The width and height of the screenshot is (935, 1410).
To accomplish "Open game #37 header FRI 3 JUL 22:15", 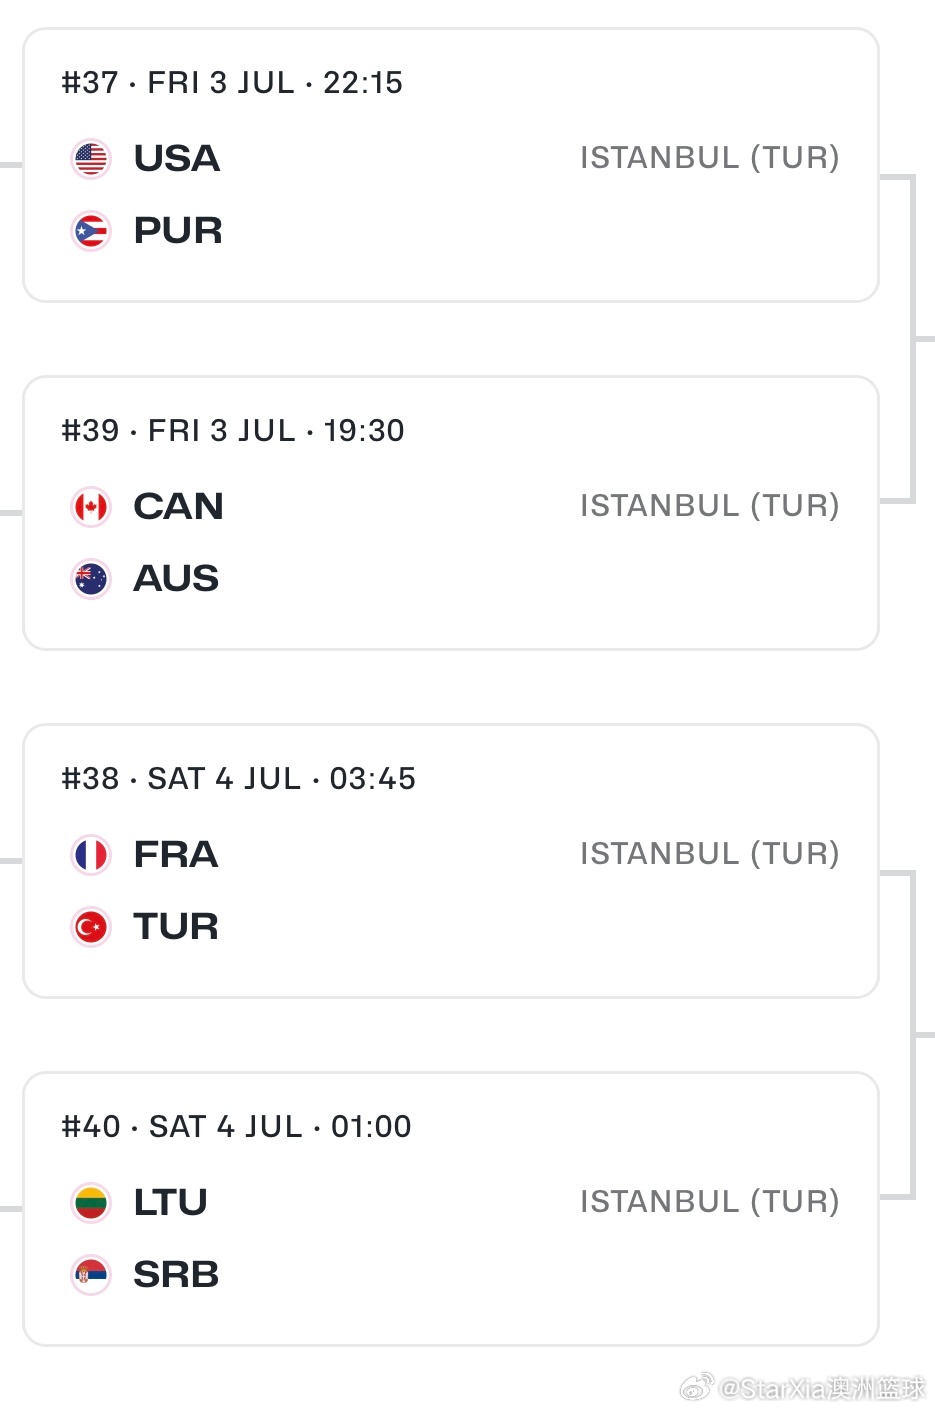I will tap(232, 82).
